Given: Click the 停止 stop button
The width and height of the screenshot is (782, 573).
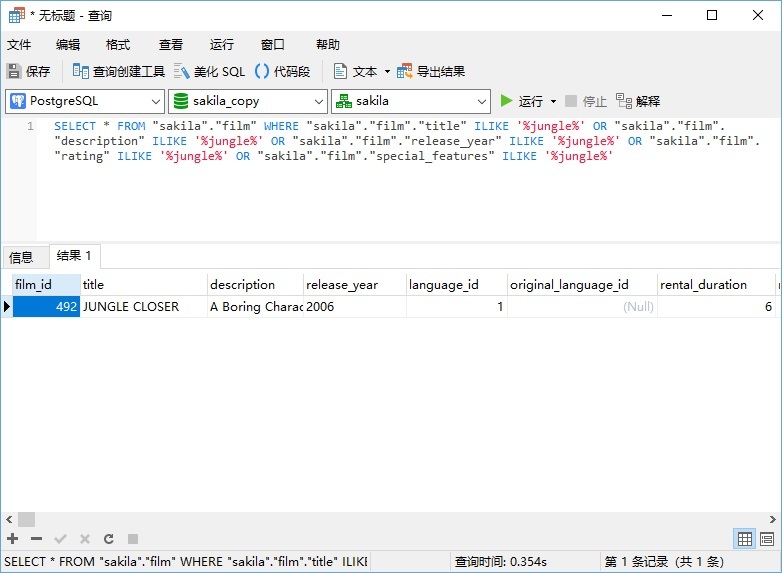Looking at the screenshot, I should tap(586, 101).
